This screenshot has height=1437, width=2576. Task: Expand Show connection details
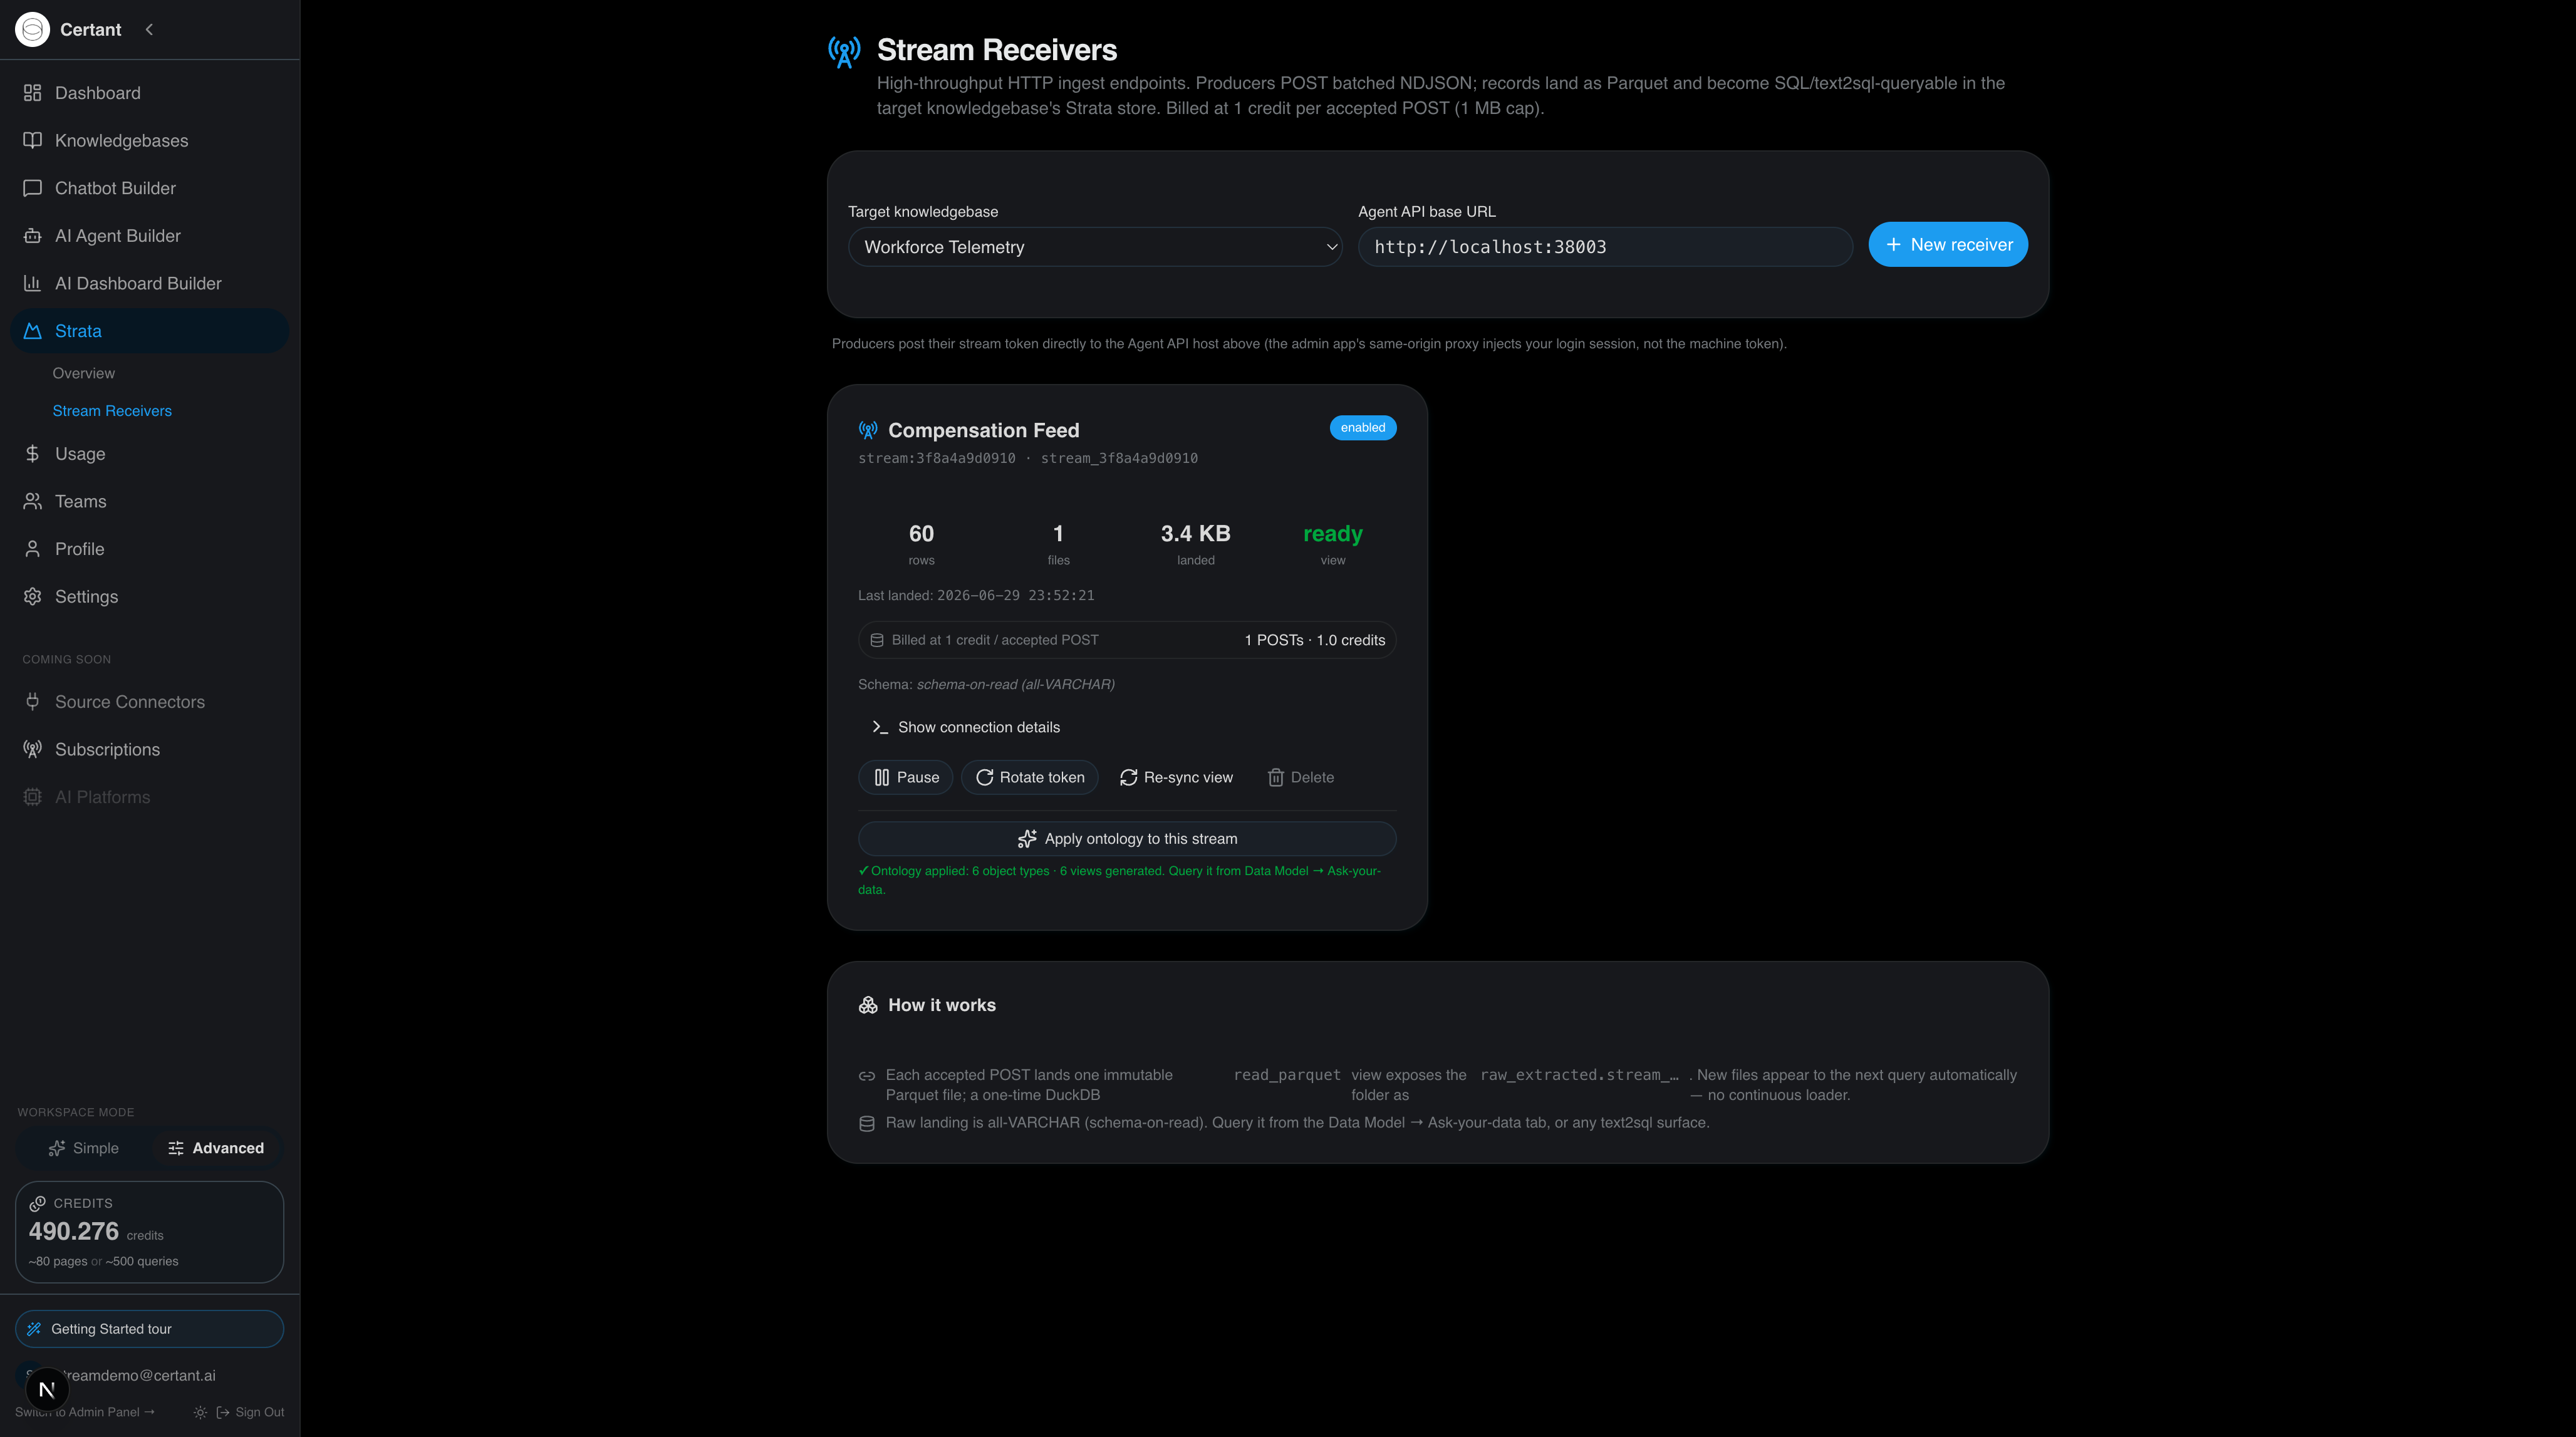click(x=966, y=727)
